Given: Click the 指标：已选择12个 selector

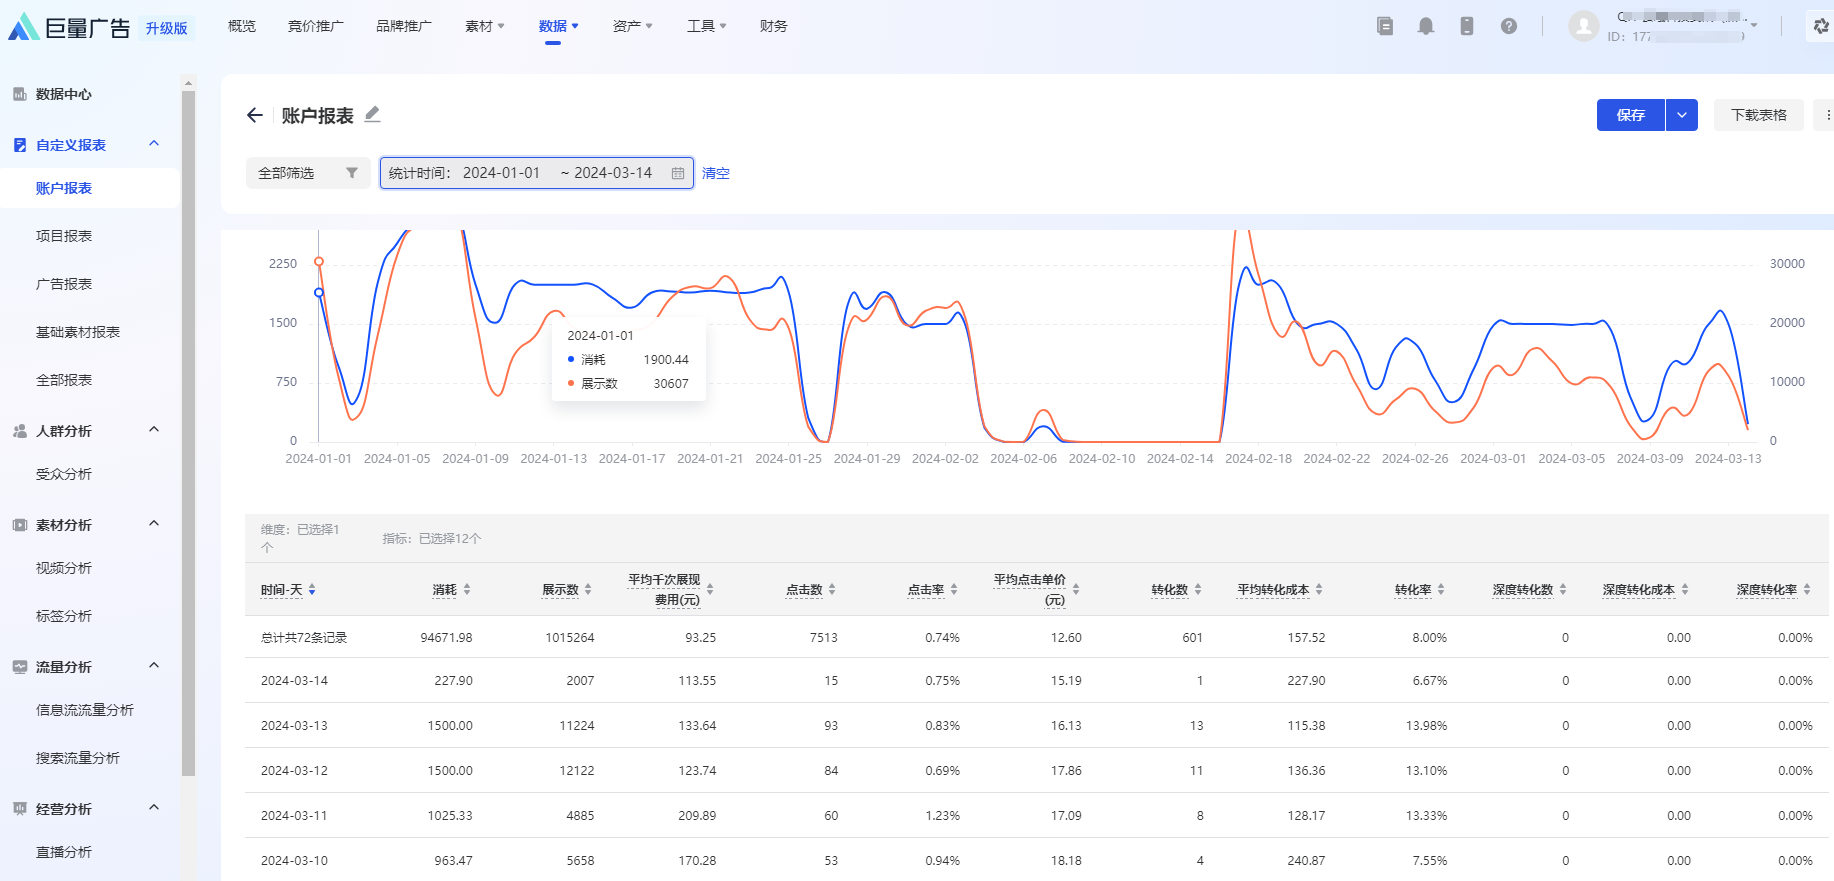Looking at the screenshot, I should [432, 538].
